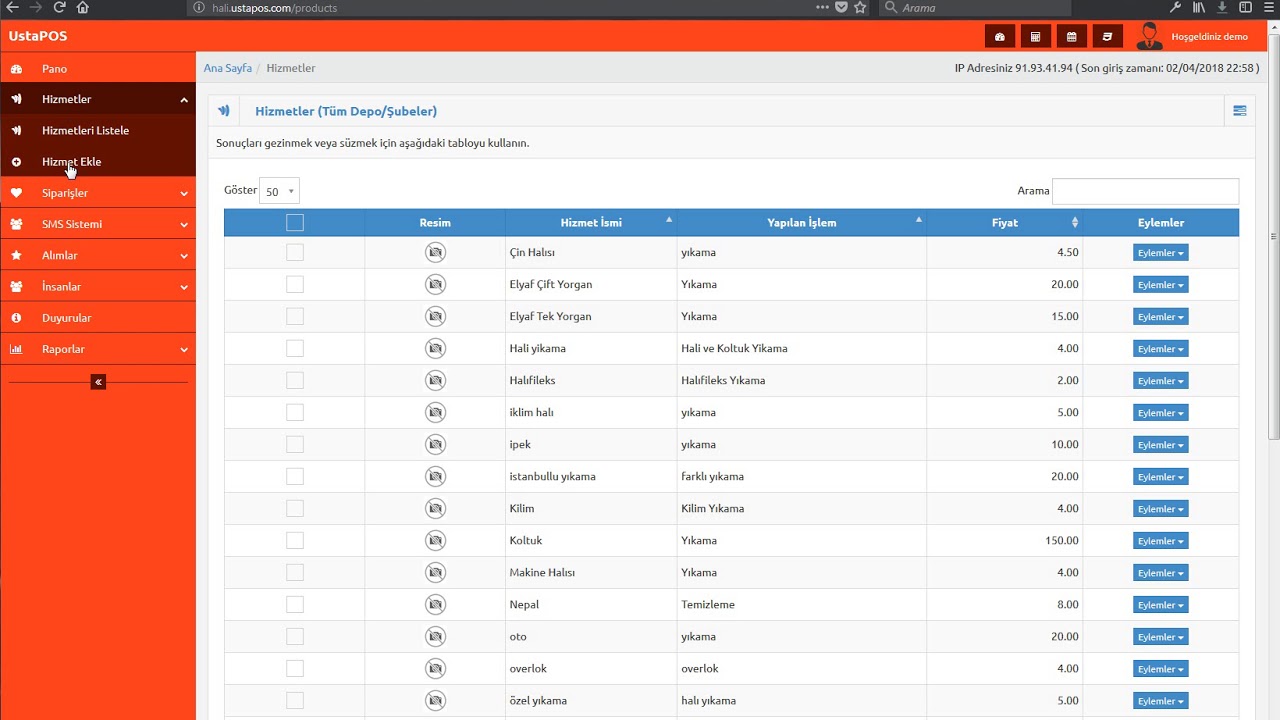Click the no-image icon in Koltuk row
This screenshot has width=1280, height=720.
point(435,541)
